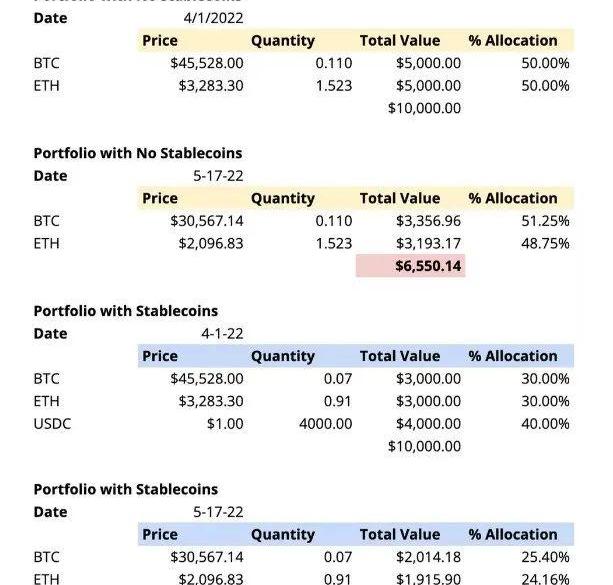
Task: Click the 4/1/2022 date cell
Action: pyautogui.click(x=213, y=18)
